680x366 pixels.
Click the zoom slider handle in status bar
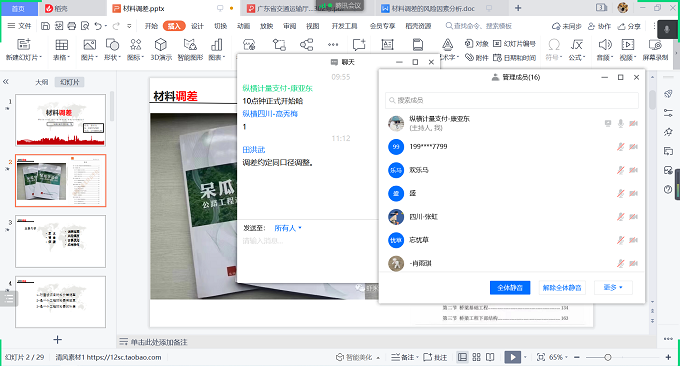[x=608, y=357]
